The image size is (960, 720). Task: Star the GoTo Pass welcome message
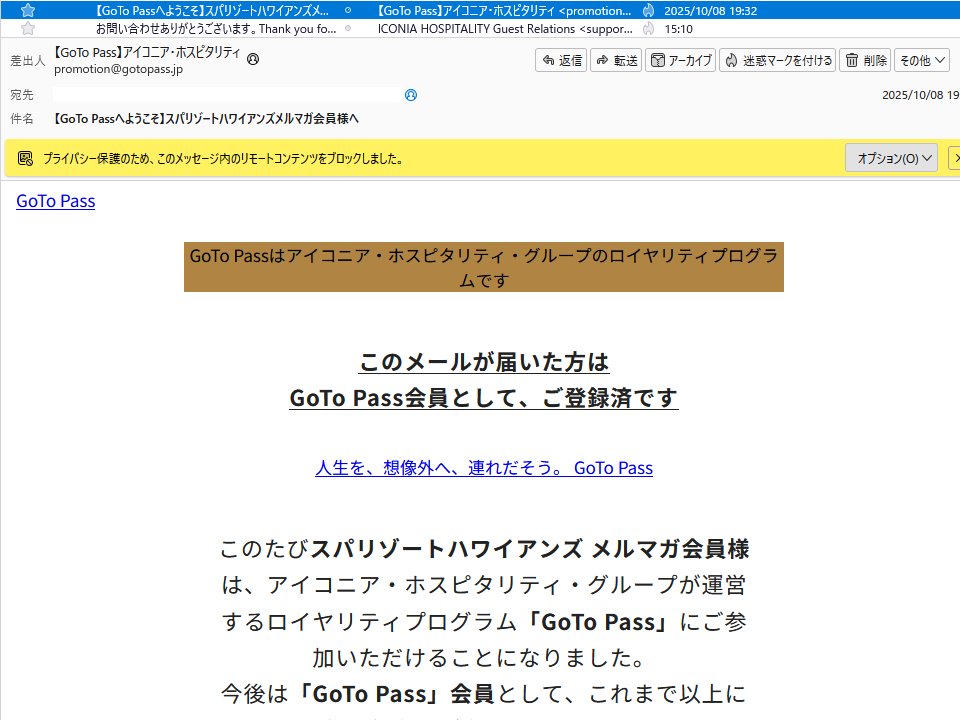[x=28, y=10]
